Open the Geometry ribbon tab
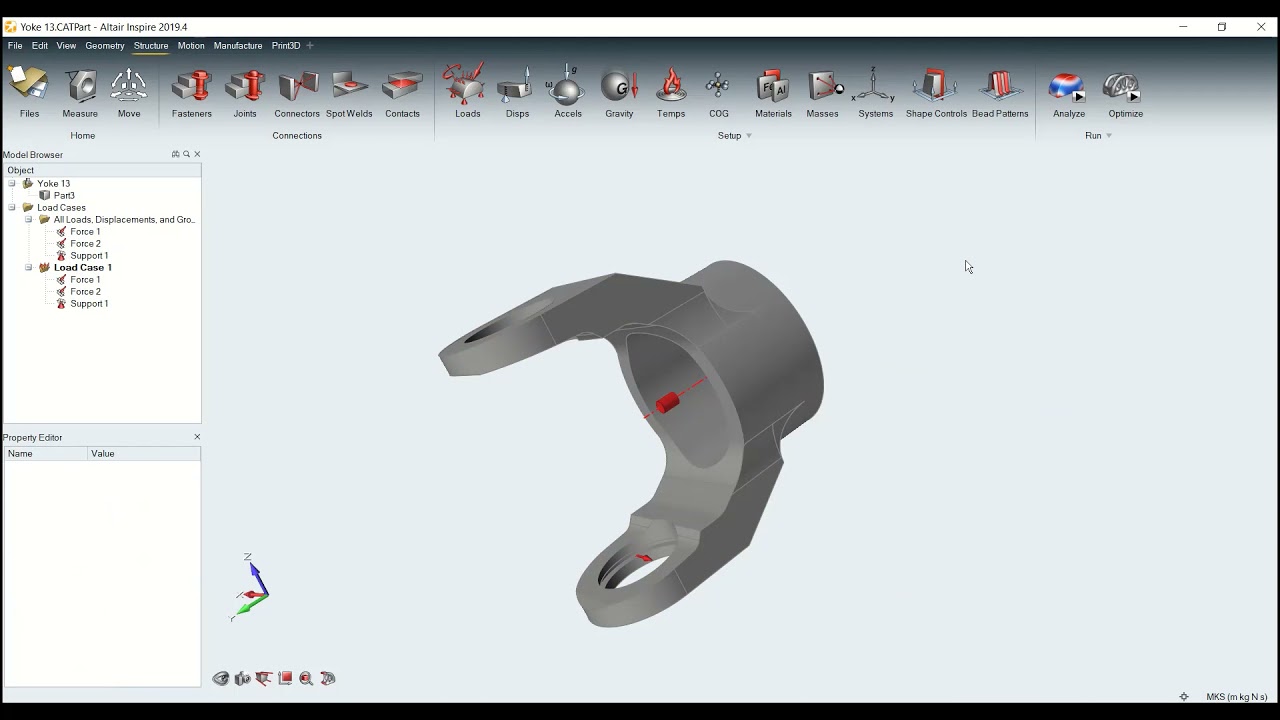This screenshot has width=1280, height=720. click(105, 46)
